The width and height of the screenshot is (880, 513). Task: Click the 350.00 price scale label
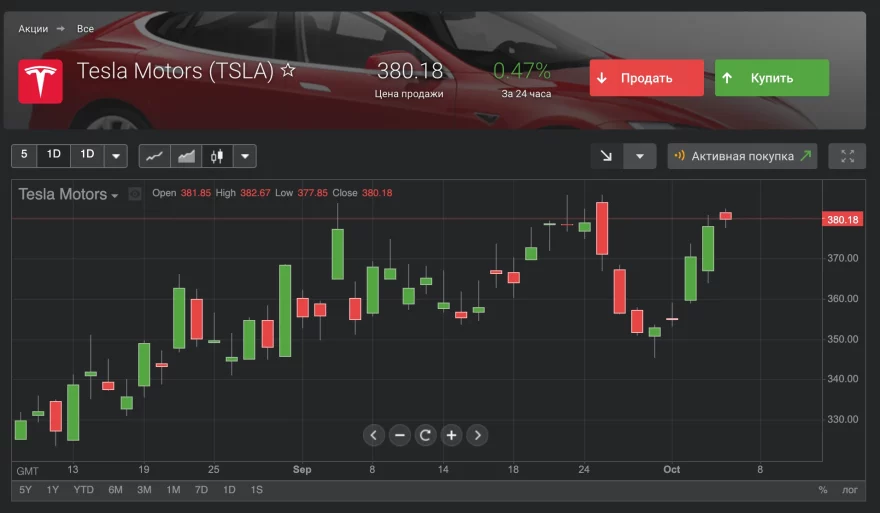tap(842, 339)
